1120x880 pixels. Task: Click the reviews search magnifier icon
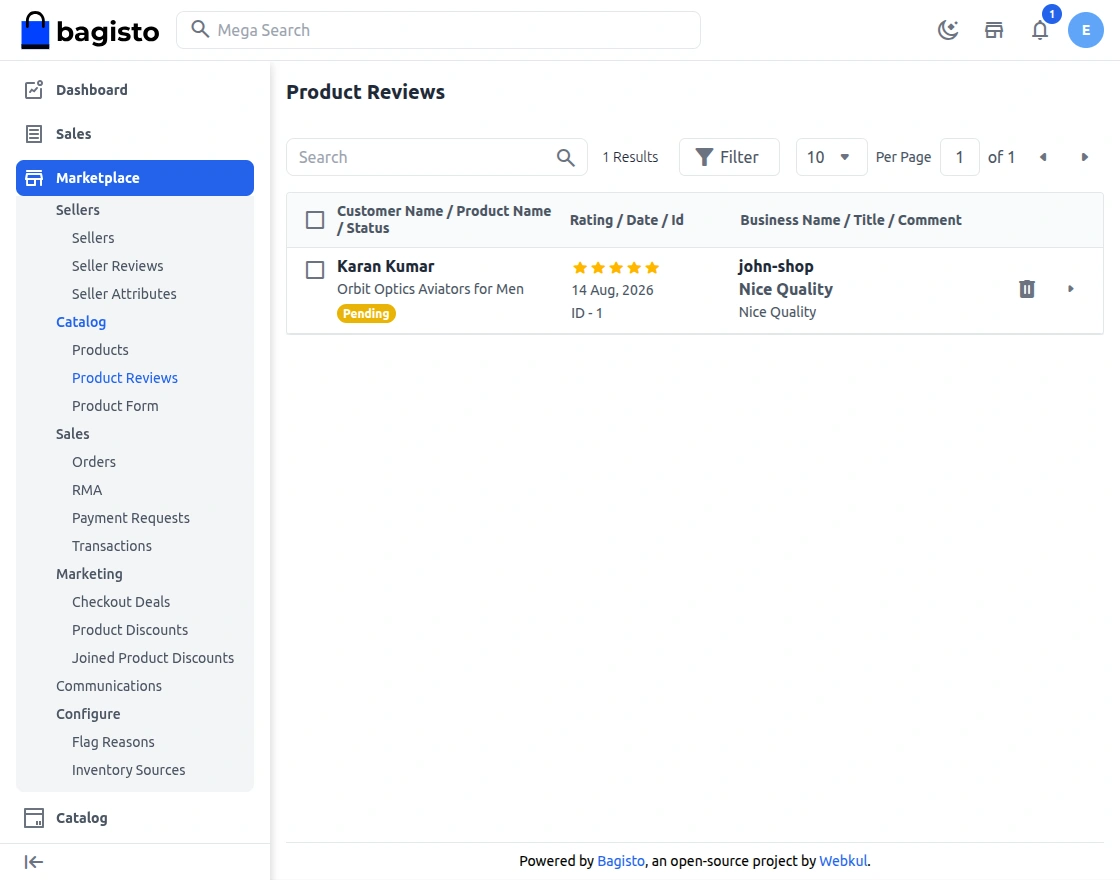(x=566, y=157)
